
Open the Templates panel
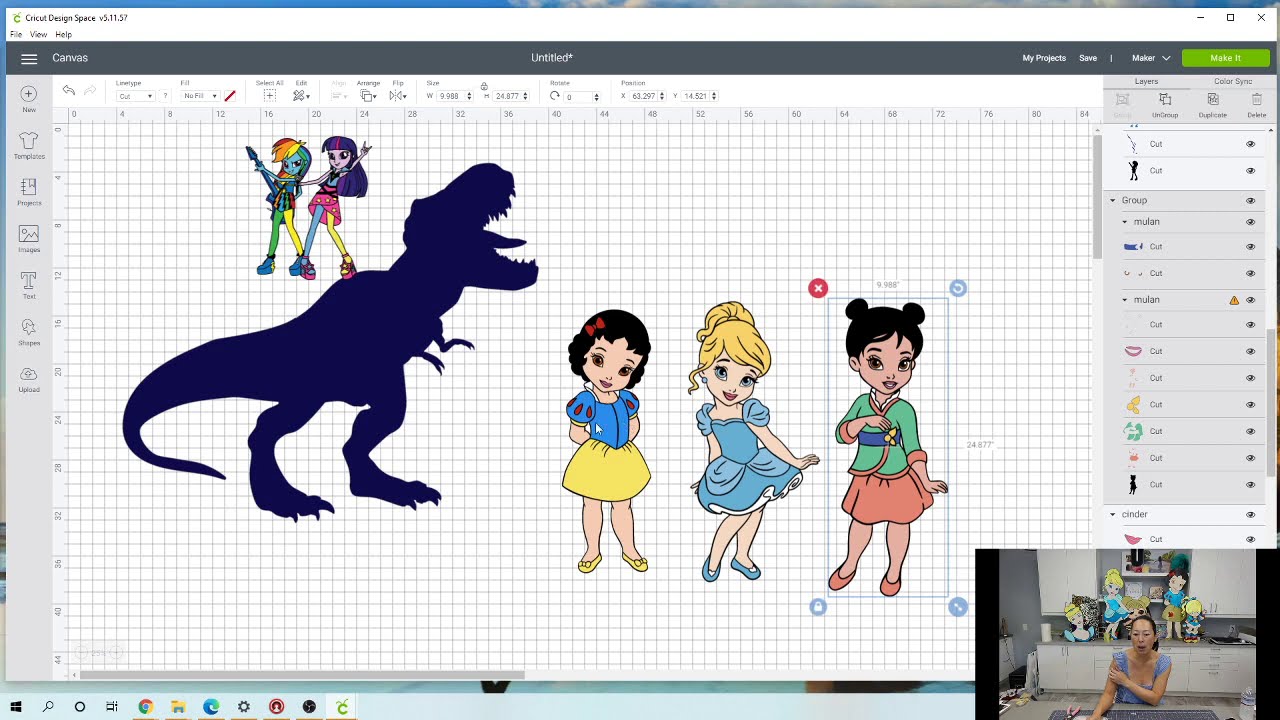click(29, 145)
